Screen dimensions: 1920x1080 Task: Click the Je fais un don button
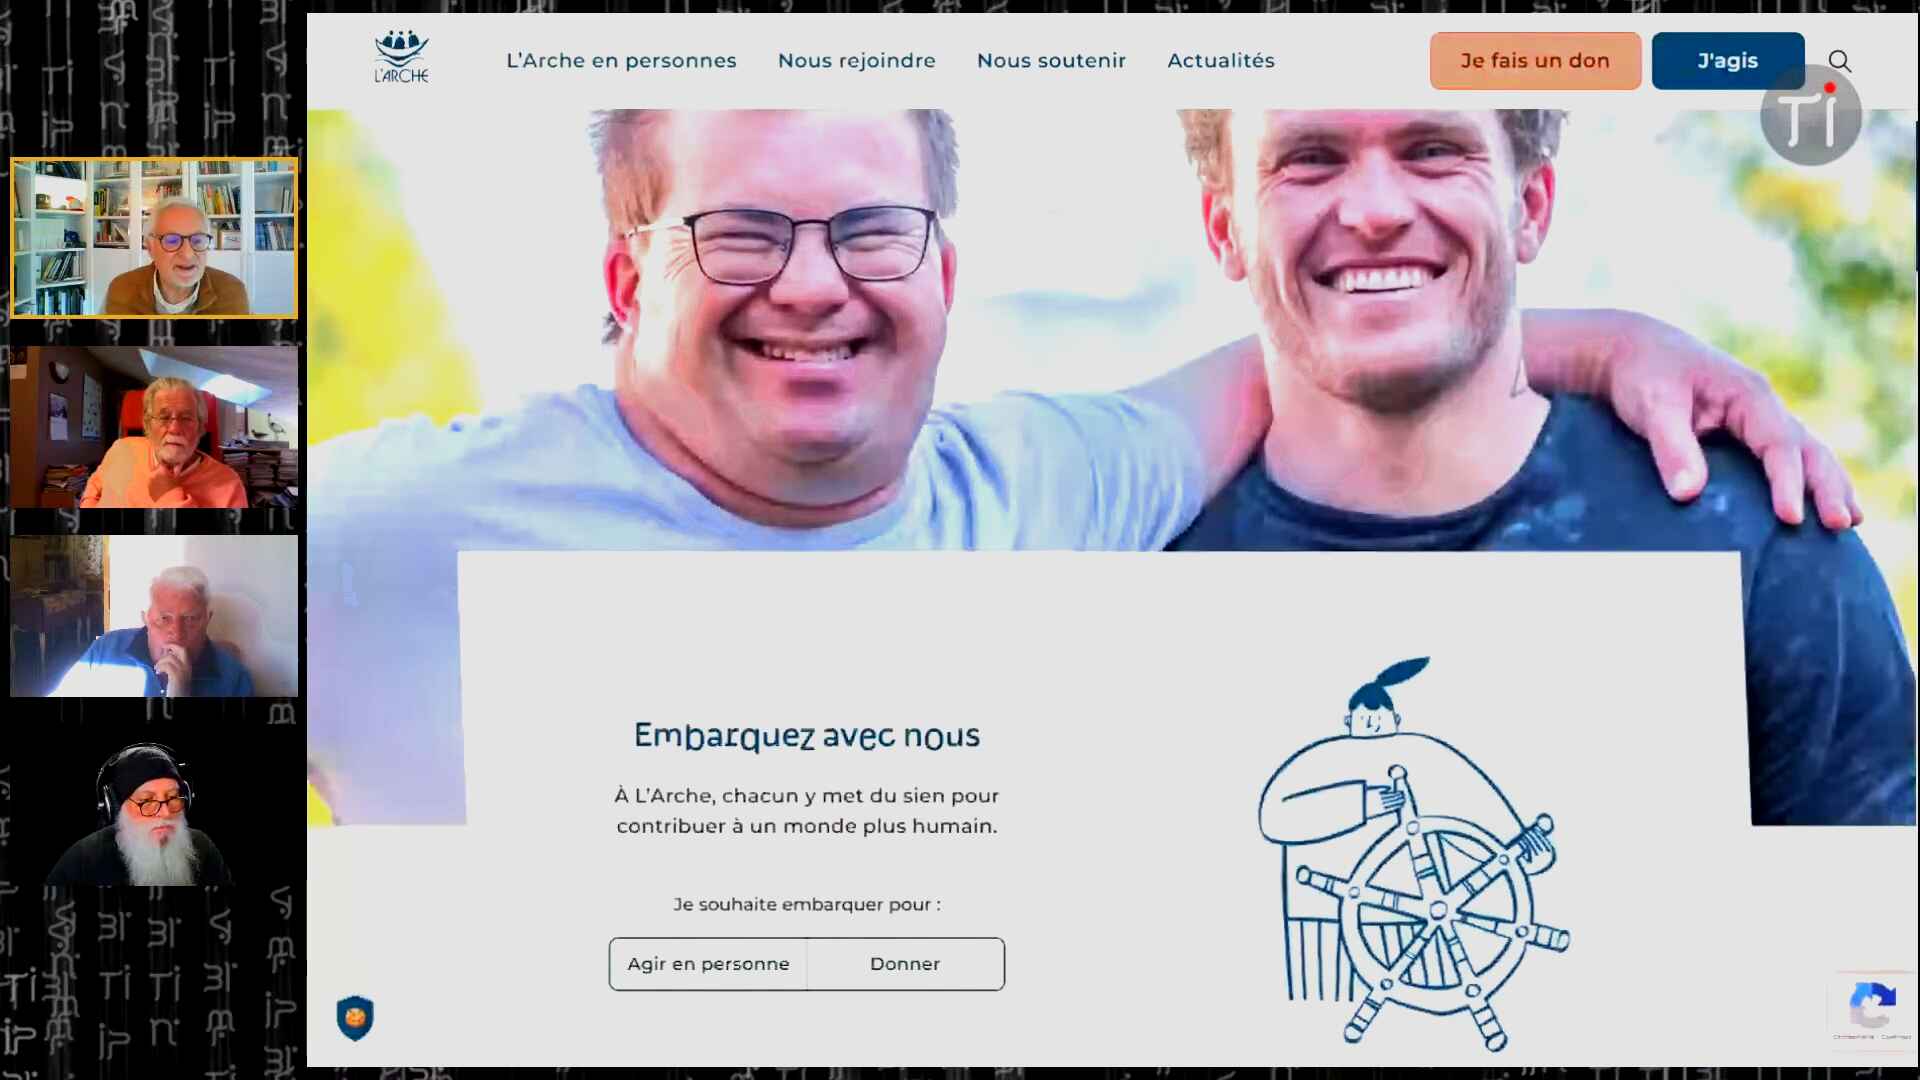point(1535,61)
